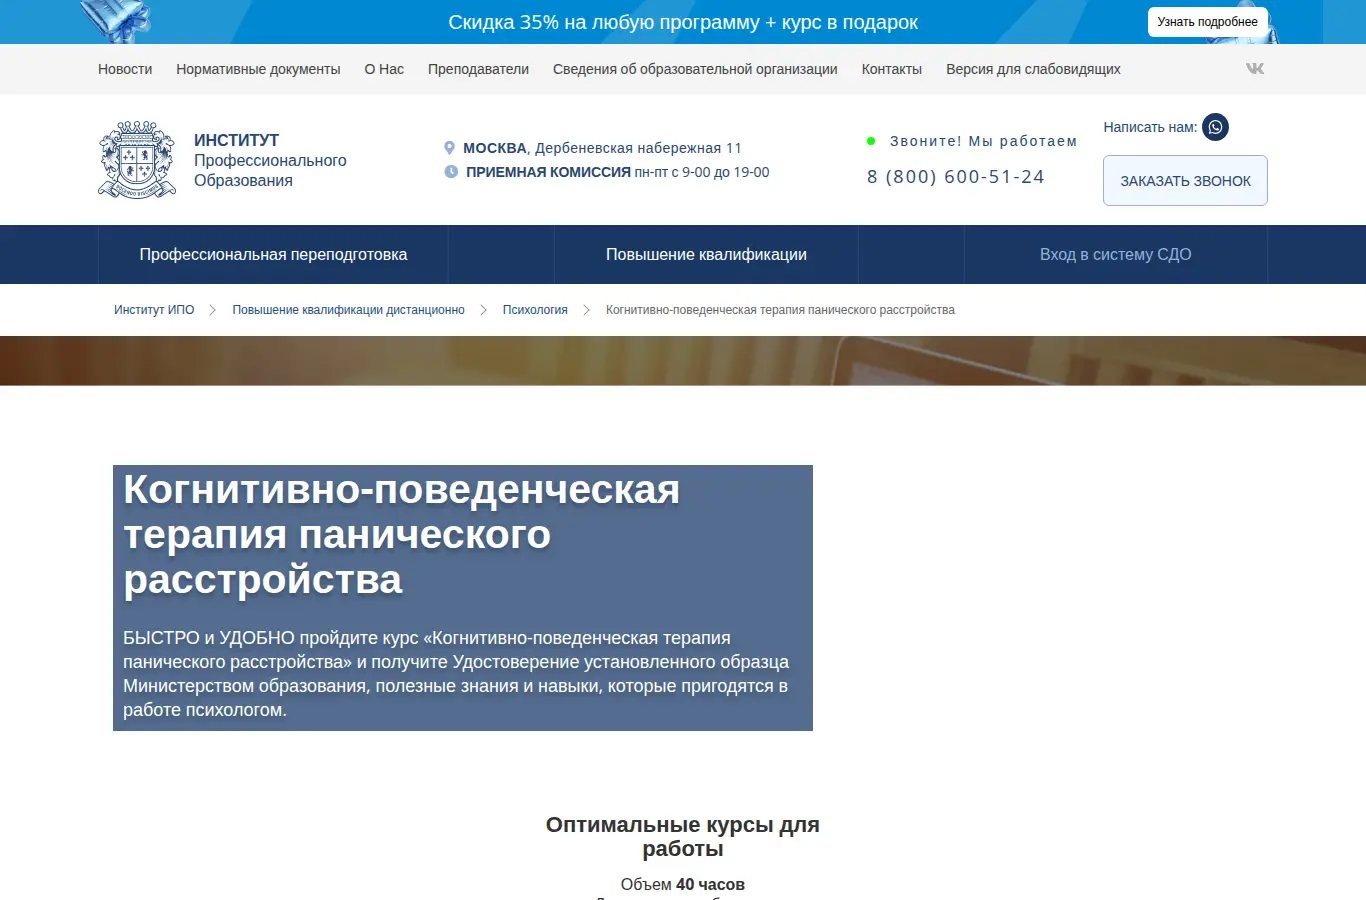The image size is (1366, 900).
Task: Open the VK social network icon
Action: click(x=1255, y=68)
